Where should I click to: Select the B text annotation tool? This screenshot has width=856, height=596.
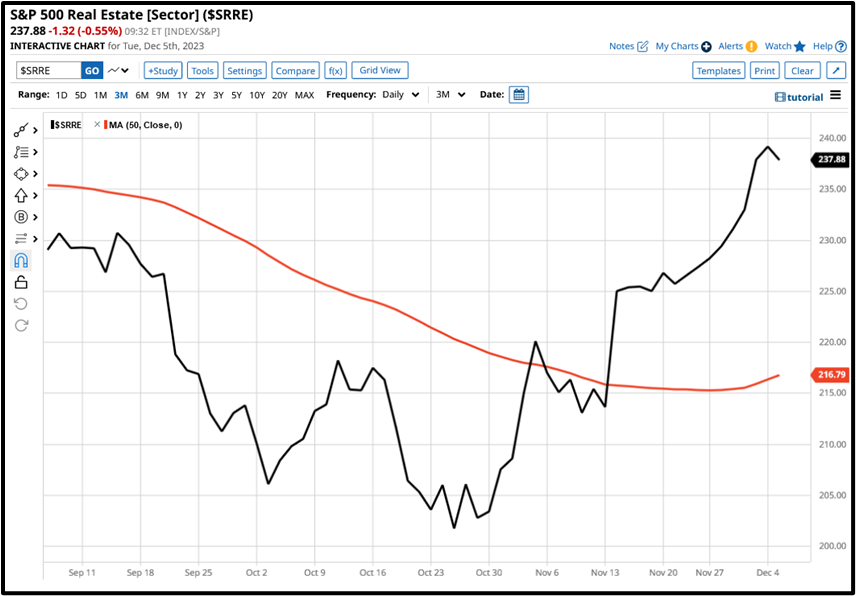point(20,217)
